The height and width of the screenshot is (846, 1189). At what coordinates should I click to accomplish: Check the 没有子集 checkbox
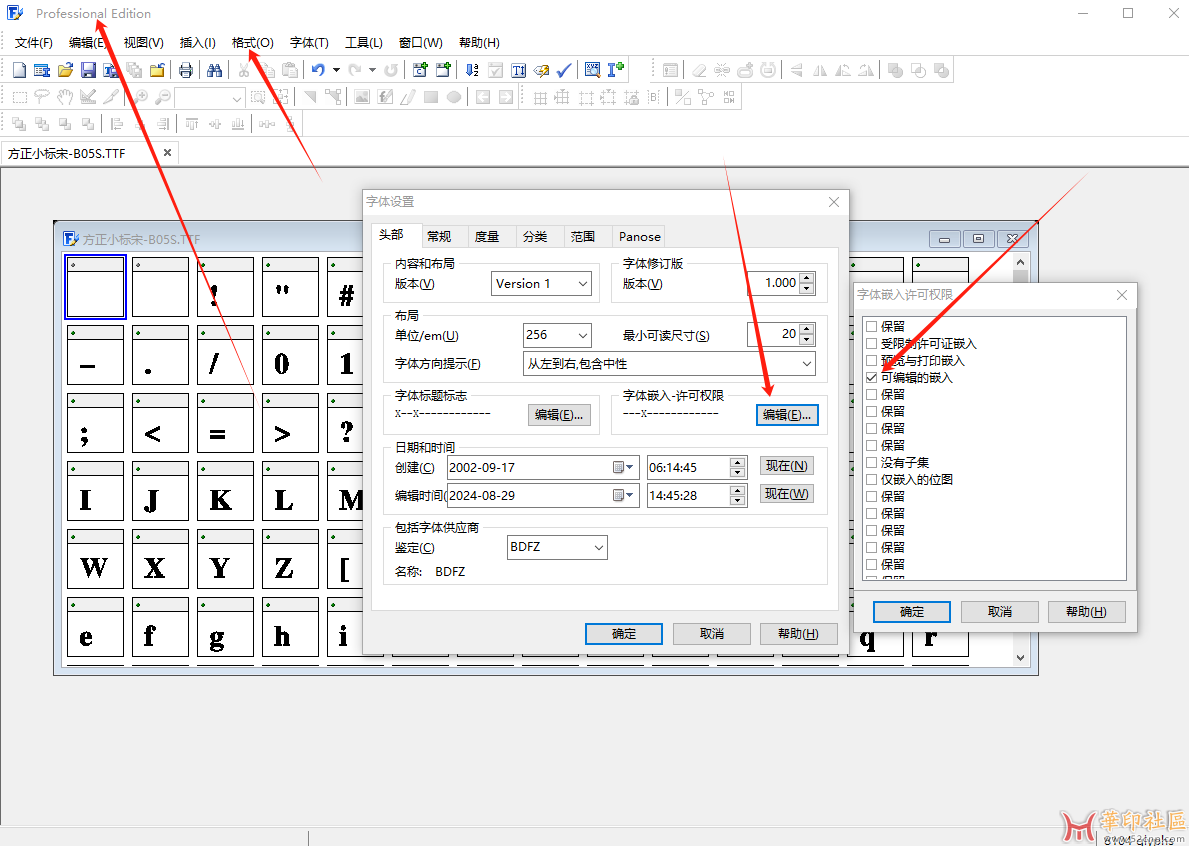[x=871, y=462]
